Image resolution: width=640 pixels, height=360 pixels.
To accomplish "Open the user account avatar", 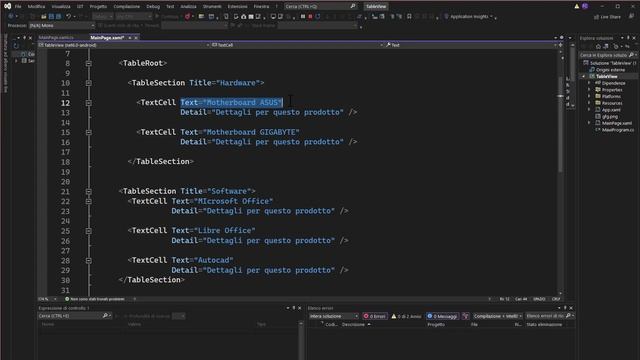I will [585, 7].
